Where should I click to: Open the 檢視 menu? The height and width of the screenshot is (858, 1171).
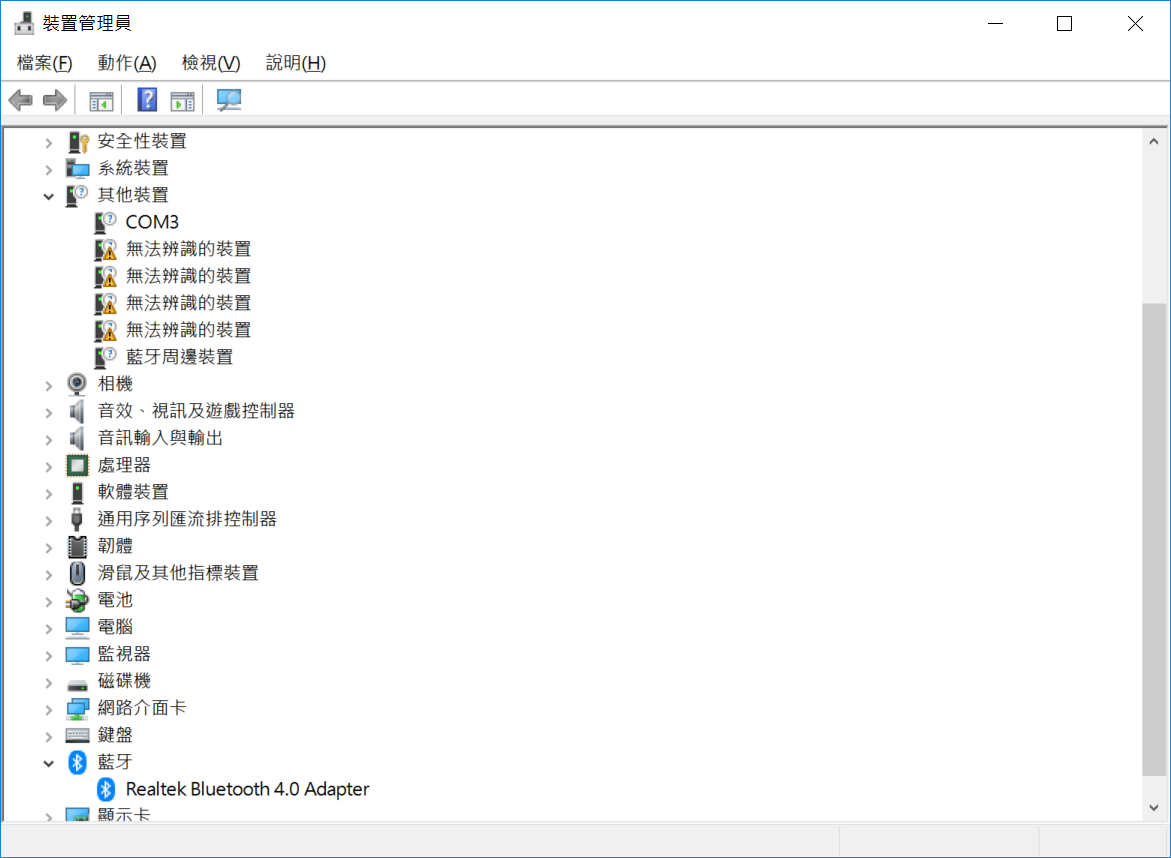[210, 62]
